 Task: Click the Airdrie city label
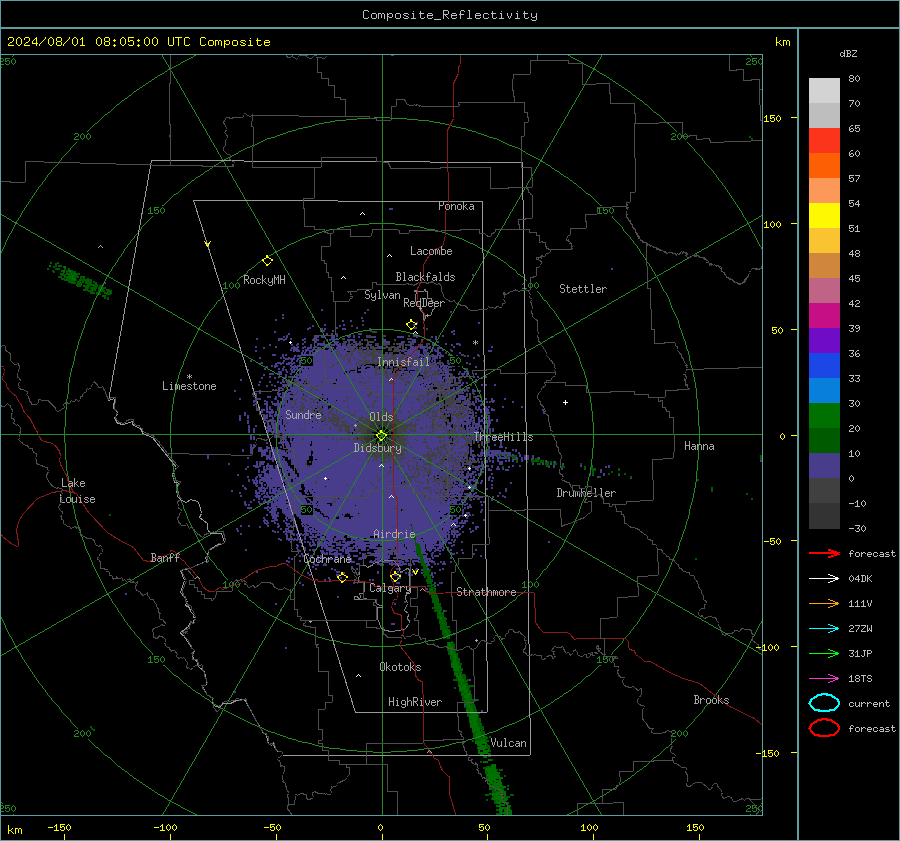(x=394, y=534)
